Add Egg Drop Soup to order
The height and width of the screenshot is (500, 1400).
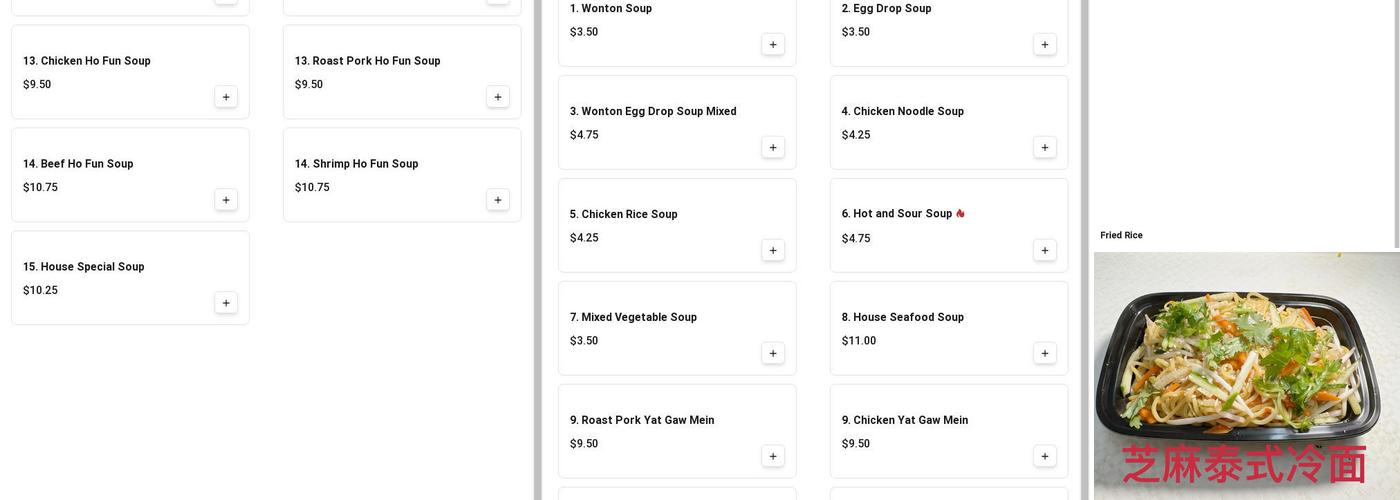pyautogui.click(x=1045, y=45)
